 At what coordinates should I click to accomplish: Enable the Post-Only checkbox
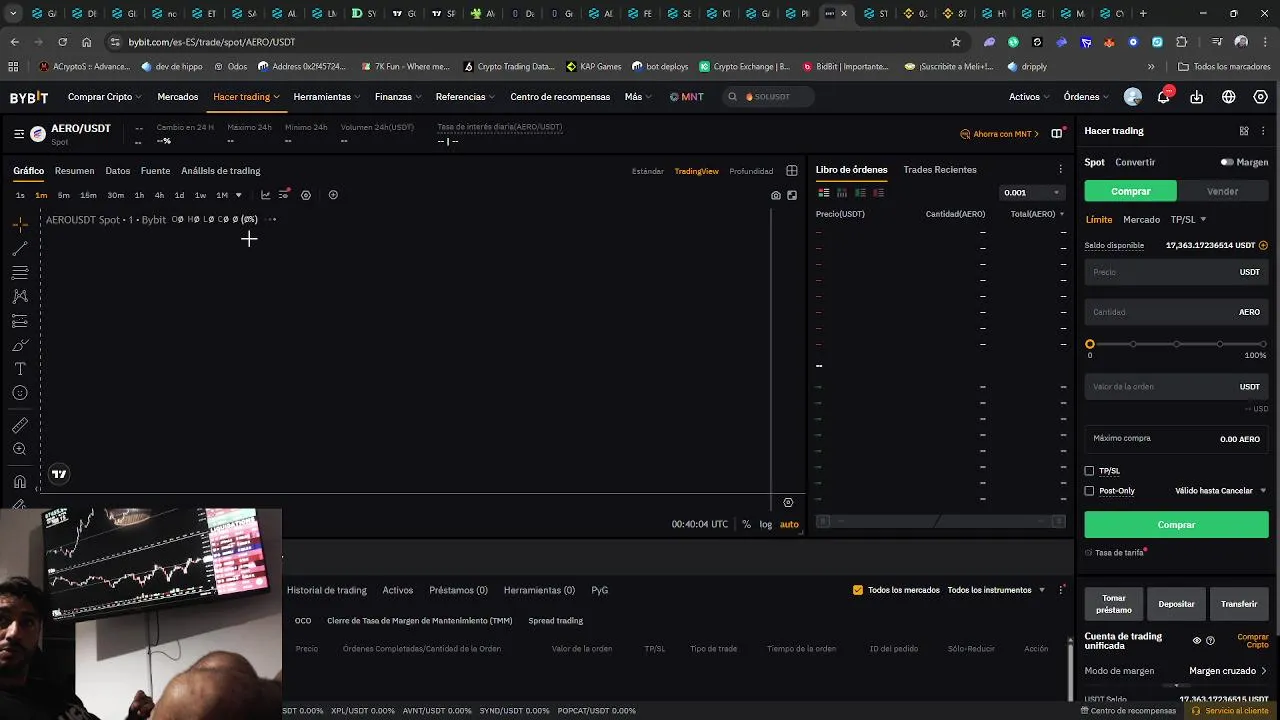(1090, 491)
